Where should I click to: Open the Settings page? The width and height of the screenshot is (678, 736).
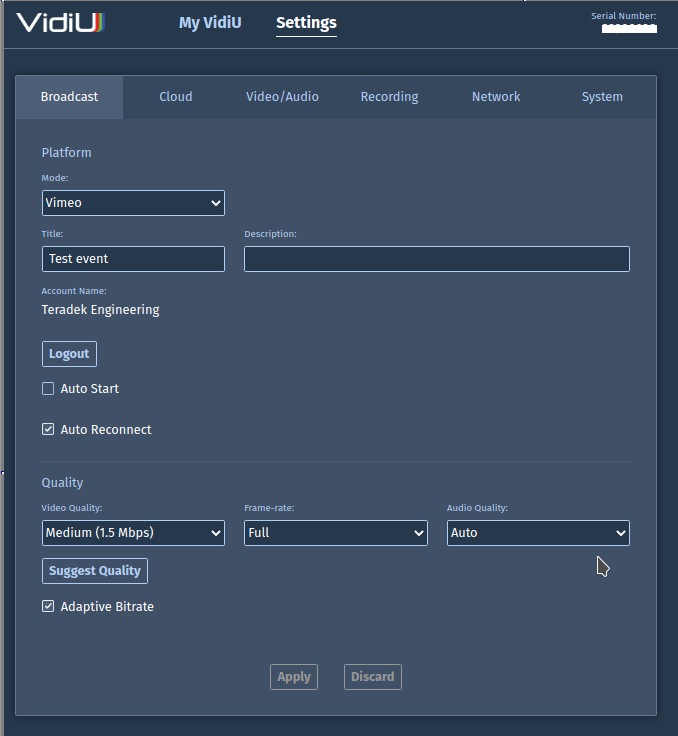[306, 23]
